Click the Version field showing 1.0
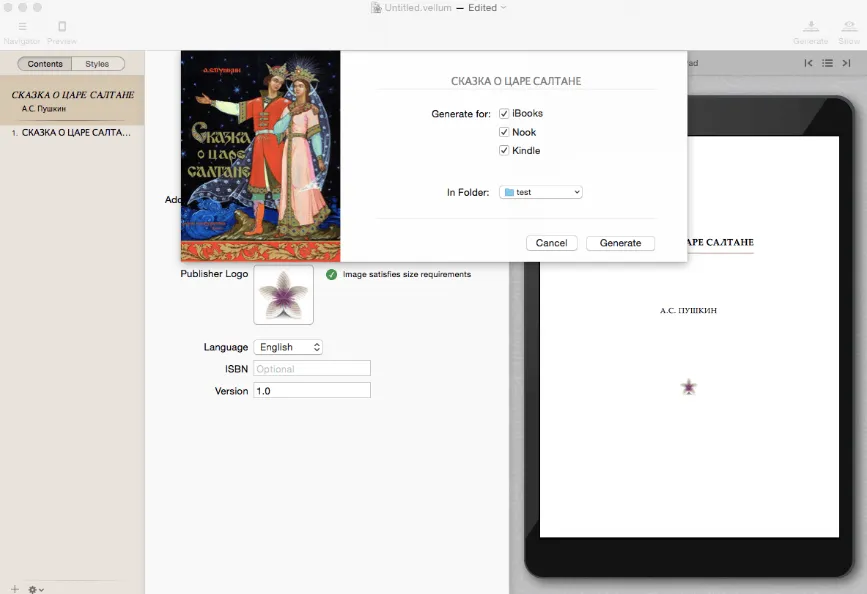 (x=312, y=390)
